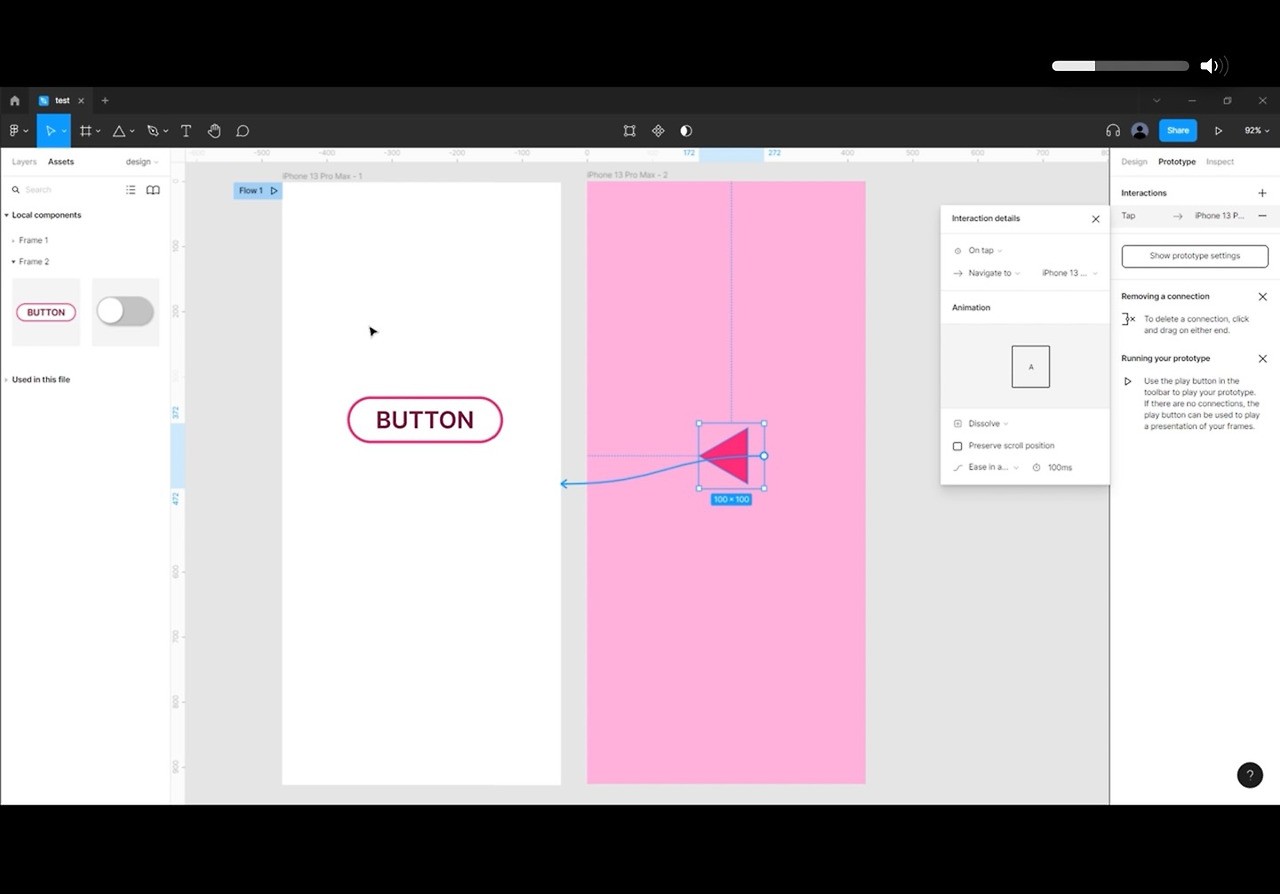Dismiss the Running your prototype tip
Viewport: 1280px width, 894px height.
[x=1262, y=359]
